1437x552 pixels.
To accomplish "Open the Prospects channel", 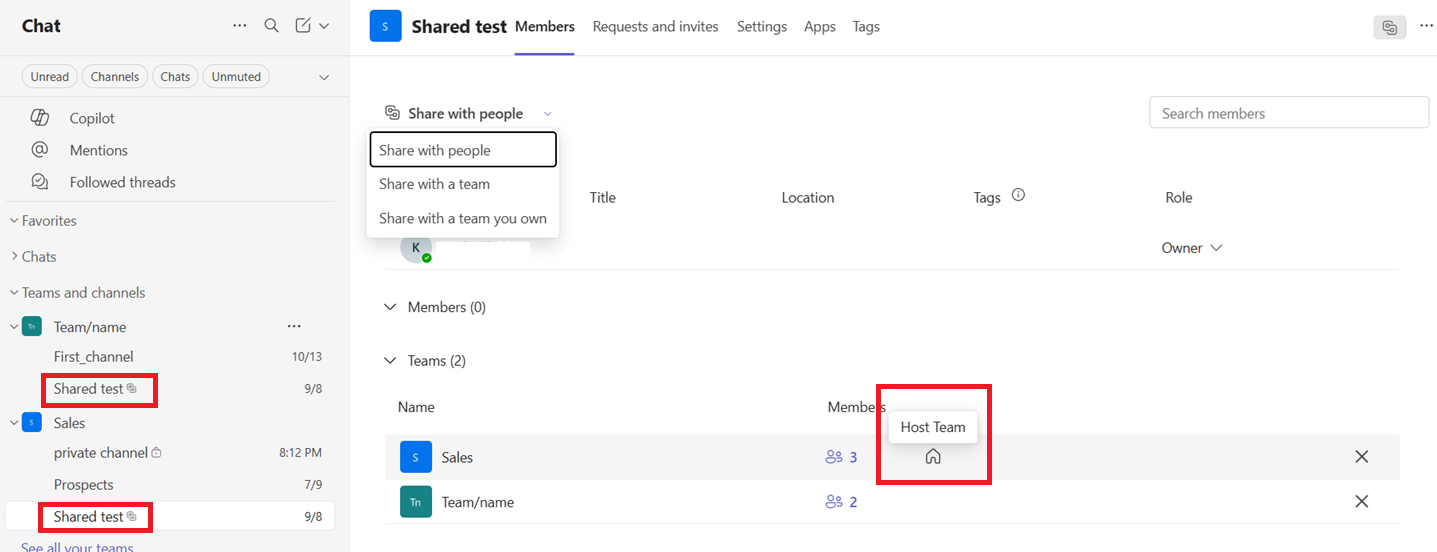I will [x=84, y=485].
